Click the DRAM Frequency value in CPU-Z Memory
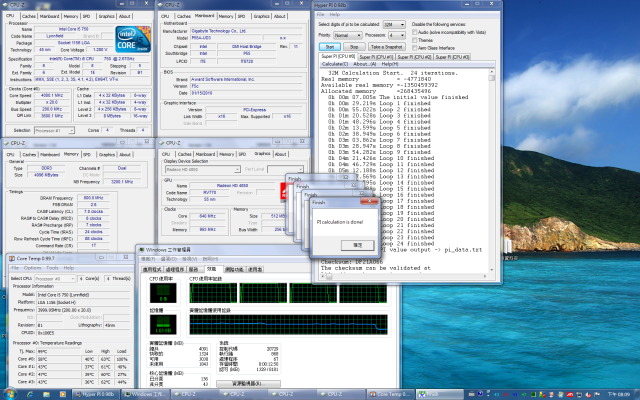This screenshot has width=640, height=400. point(93,198)
